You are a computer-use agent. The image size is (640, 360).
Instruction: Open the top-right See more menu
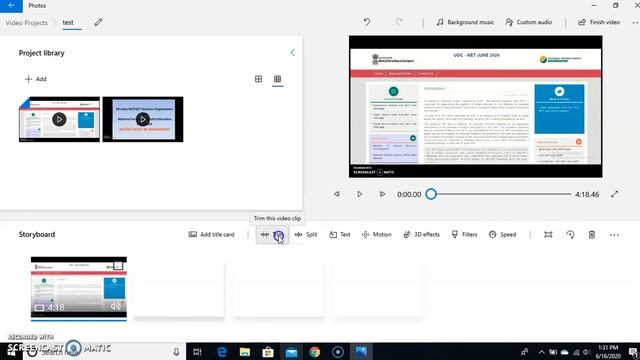coord(635,22)
